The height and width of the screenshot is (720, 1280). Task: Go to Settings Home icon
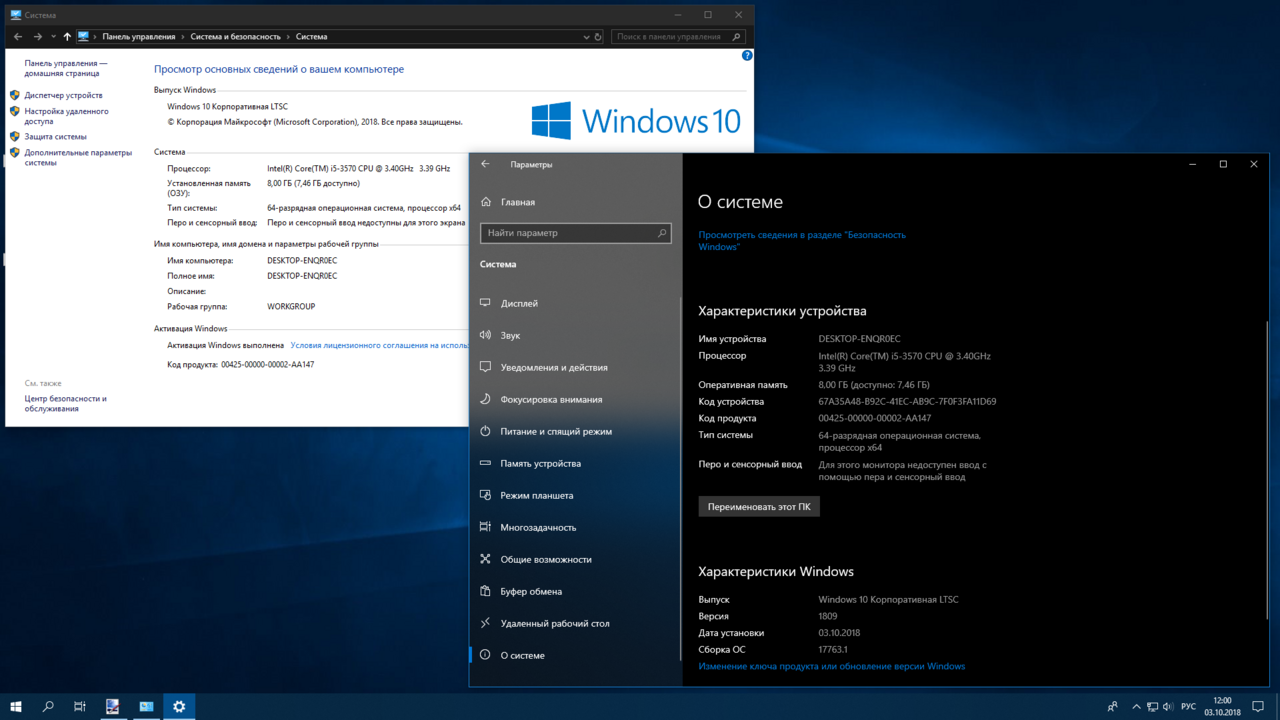(486, 201)
